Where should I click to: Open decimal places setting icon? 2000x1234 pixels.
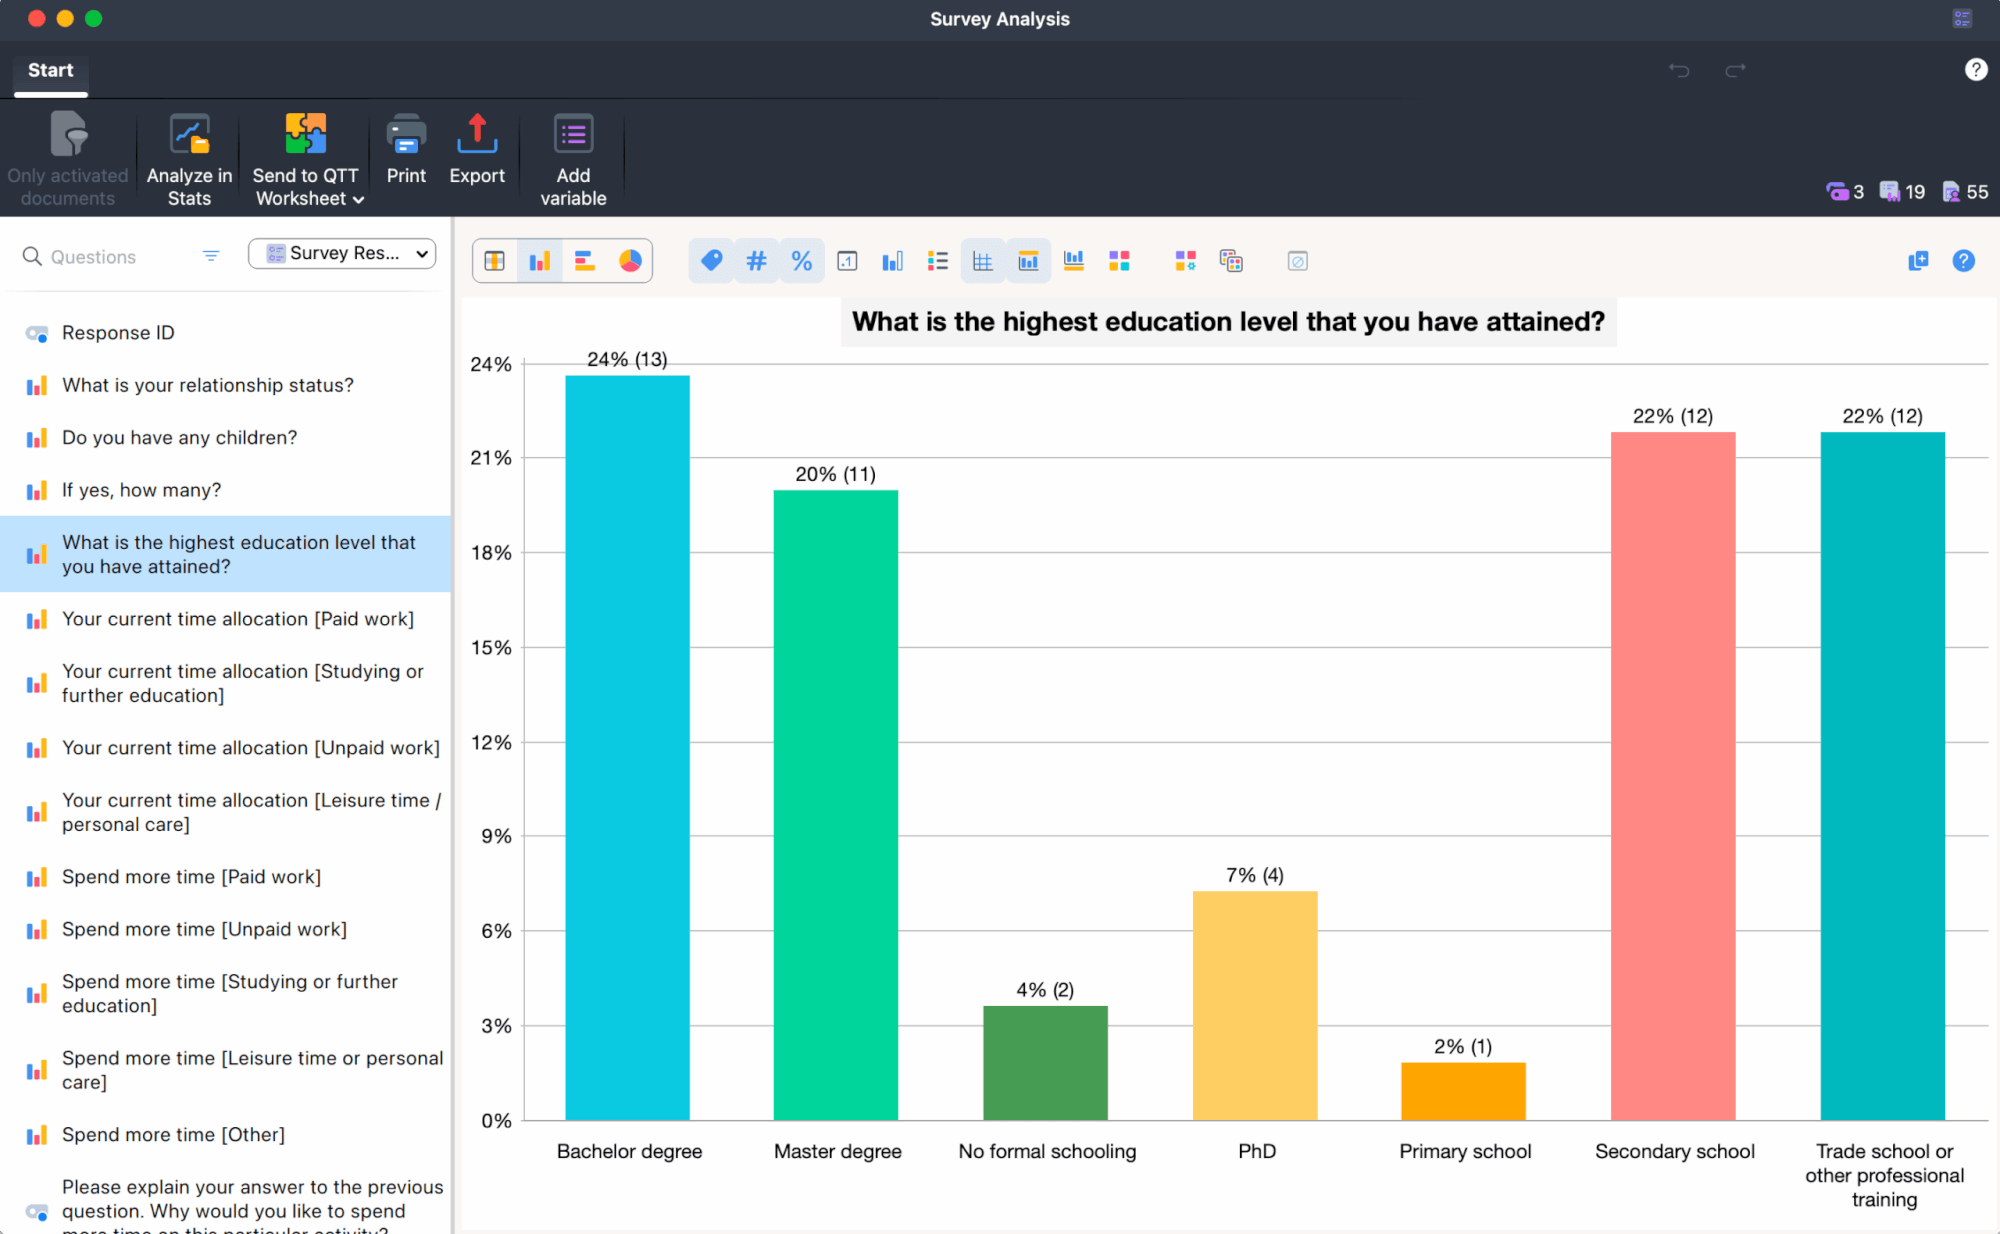[847, 260]
